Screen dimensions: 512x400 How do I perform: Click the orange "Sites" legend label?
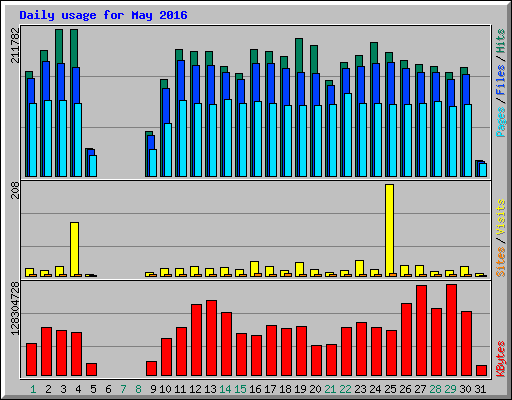point(501,262)
